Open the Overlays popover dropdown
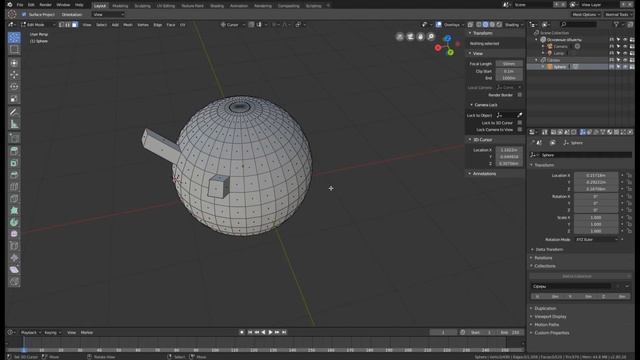 tap(454, 24)
